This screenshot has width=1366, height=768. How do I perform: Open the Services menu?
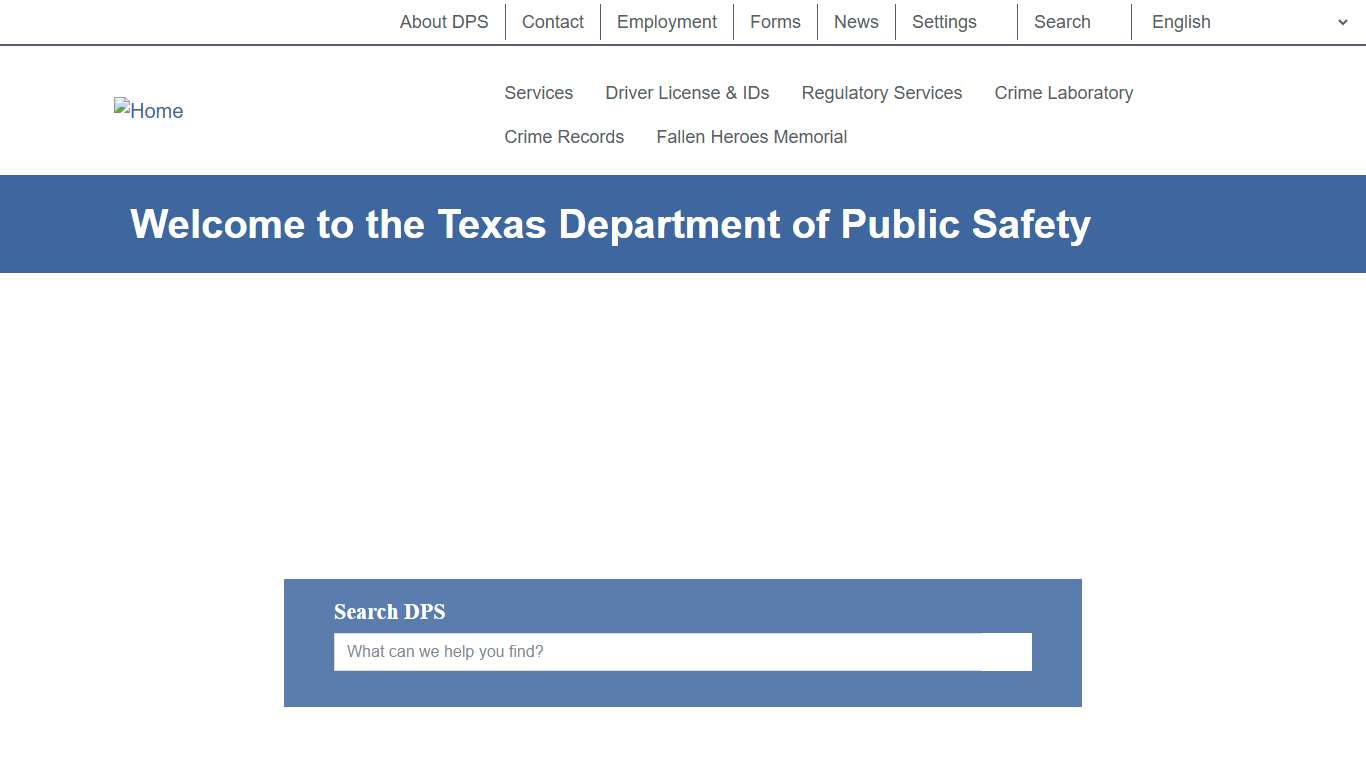538,93
